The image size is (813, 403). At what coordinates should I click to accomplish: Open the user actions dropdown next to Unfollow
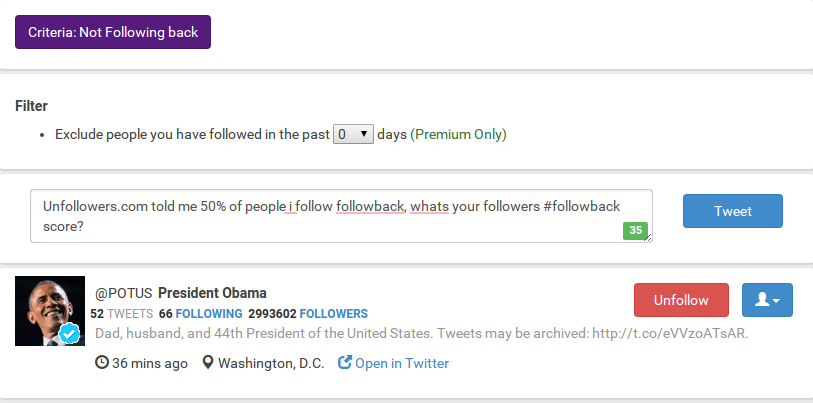(x=767, y=300)
